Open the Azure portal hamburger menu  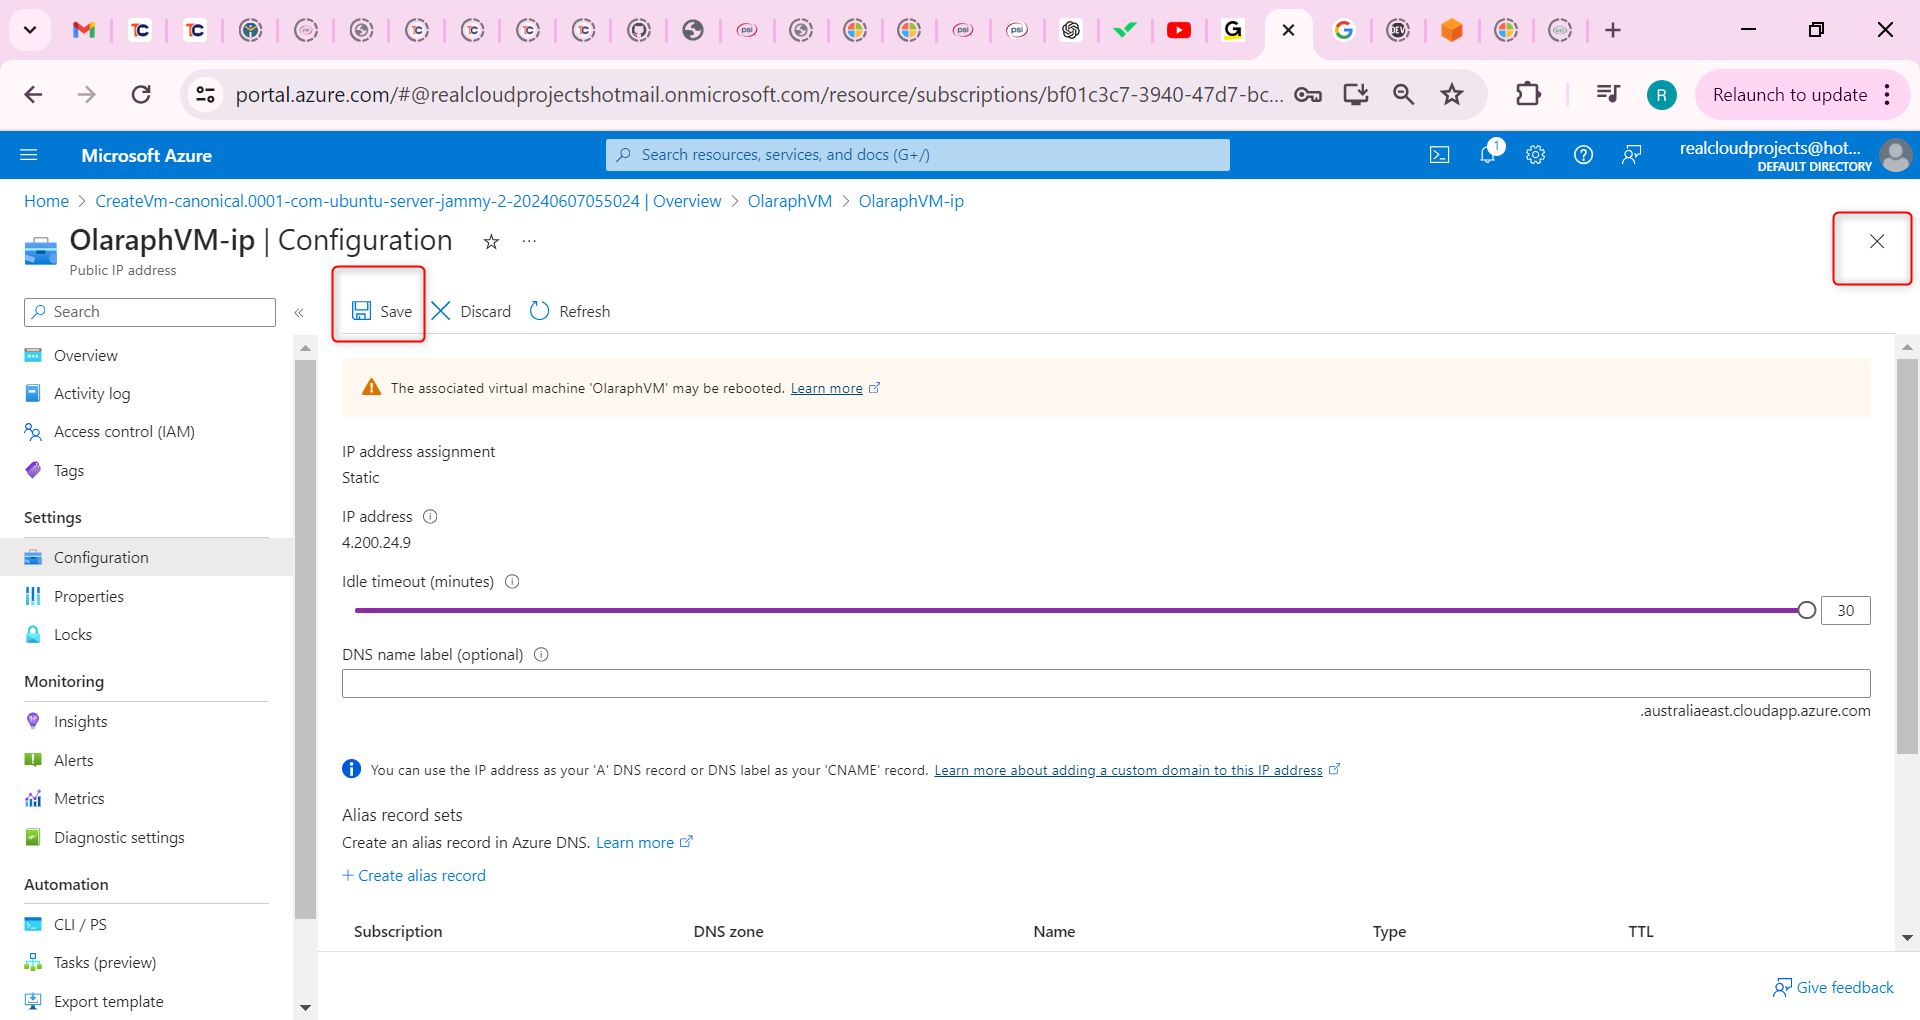[x=29, y=155]
